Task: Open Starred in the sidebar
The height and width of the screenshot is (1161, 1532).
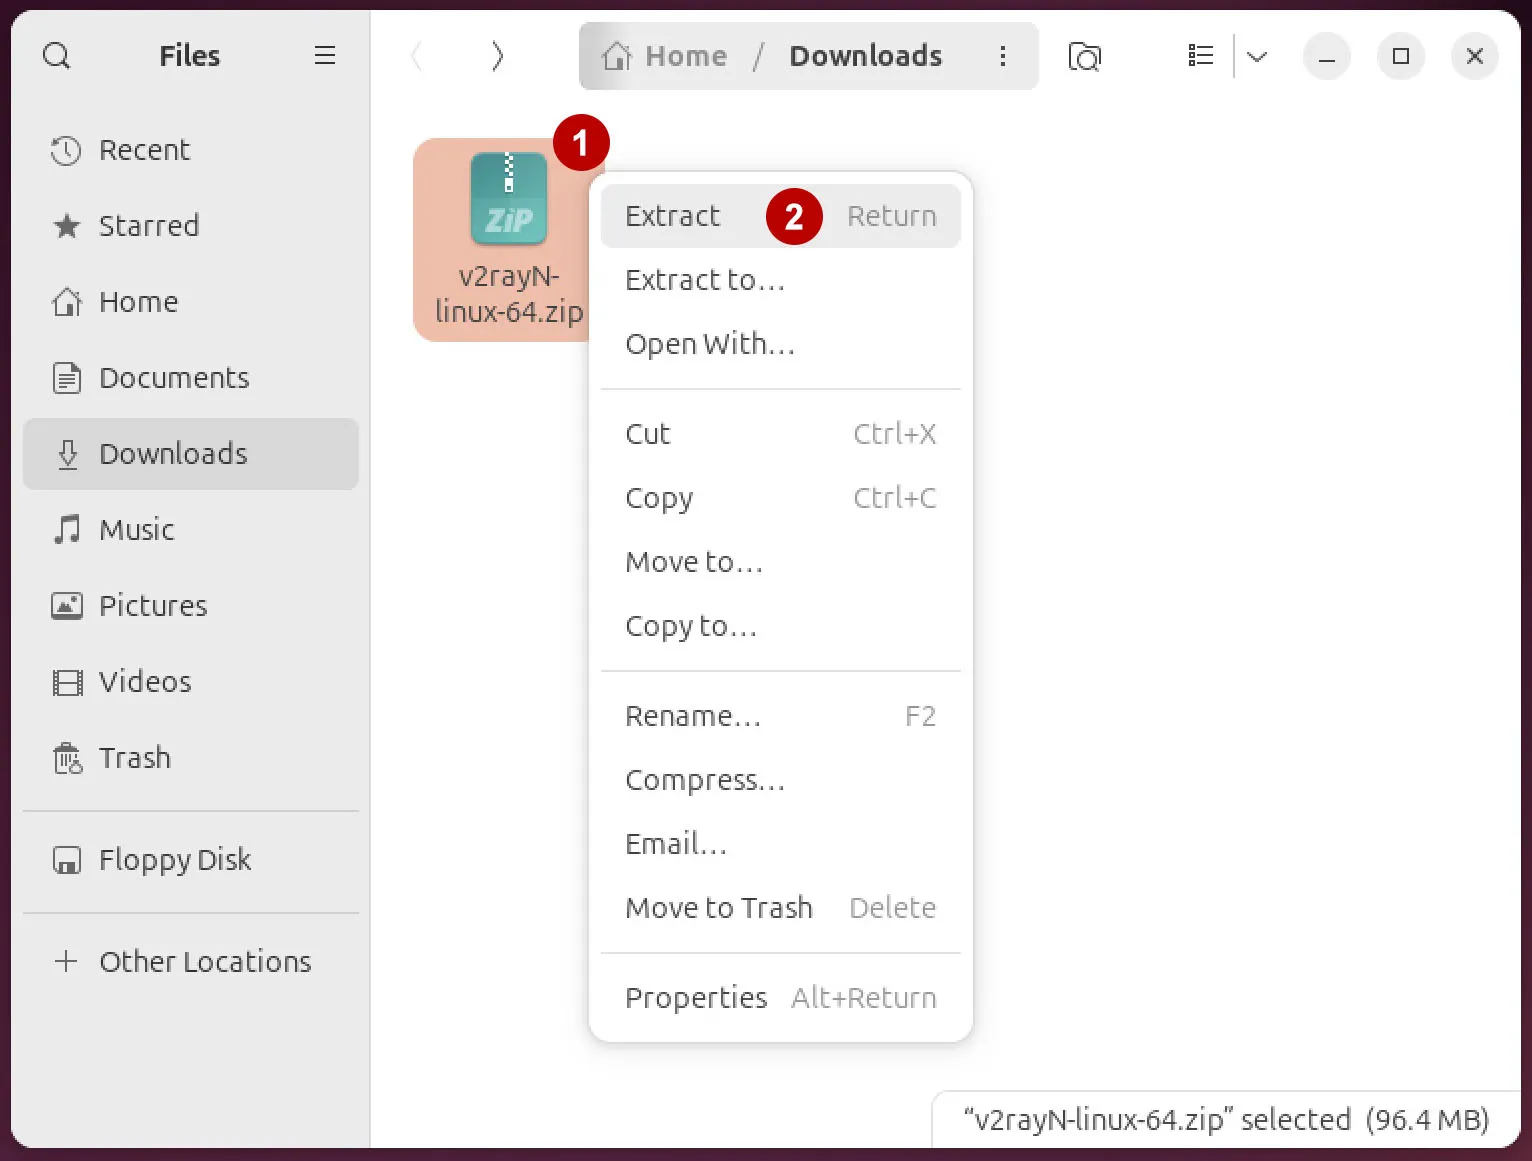Action: pos(191,226)
